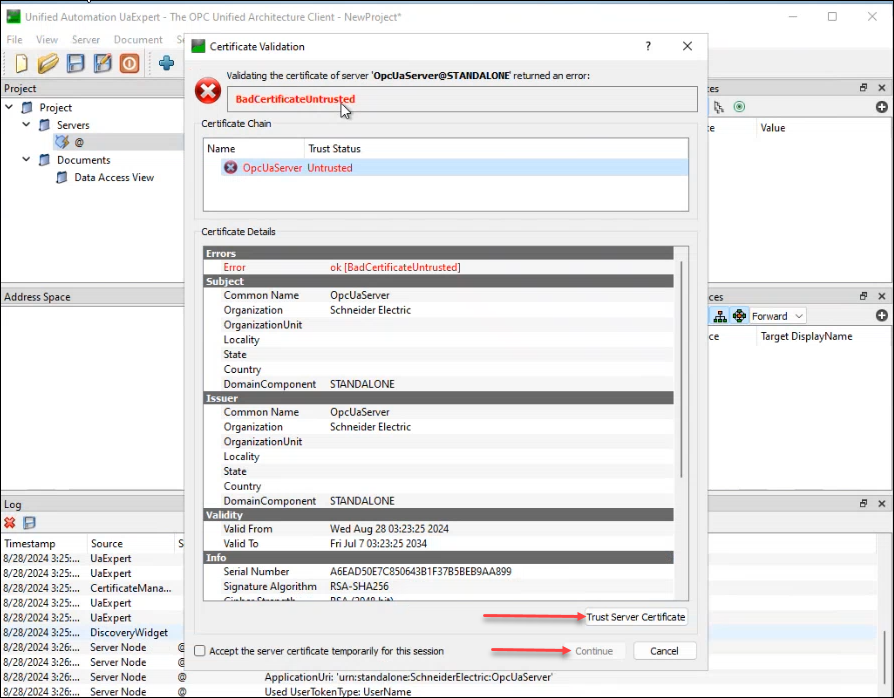Click the red error icon beside OpcUaServer in chain
This screenshot has height=698, width=894.
point(230,168)
